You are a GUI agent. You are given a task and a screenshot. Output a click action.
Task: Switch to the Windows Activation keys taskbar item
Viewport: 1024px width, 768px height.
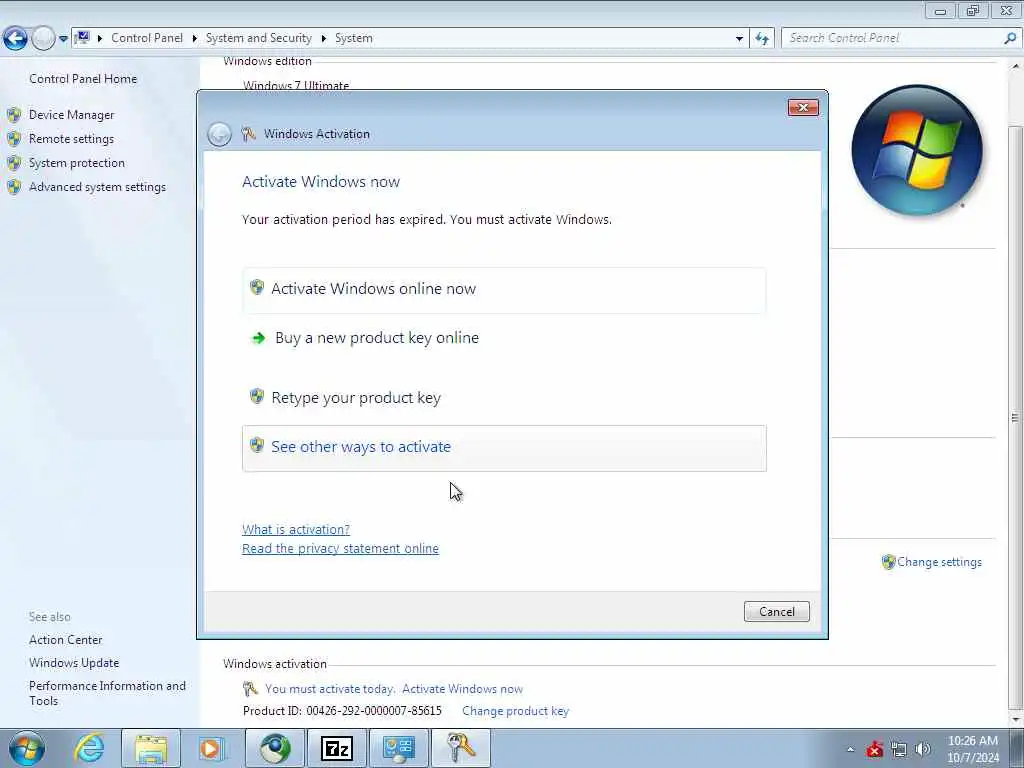pyautogui.click(x=460, y=748)
